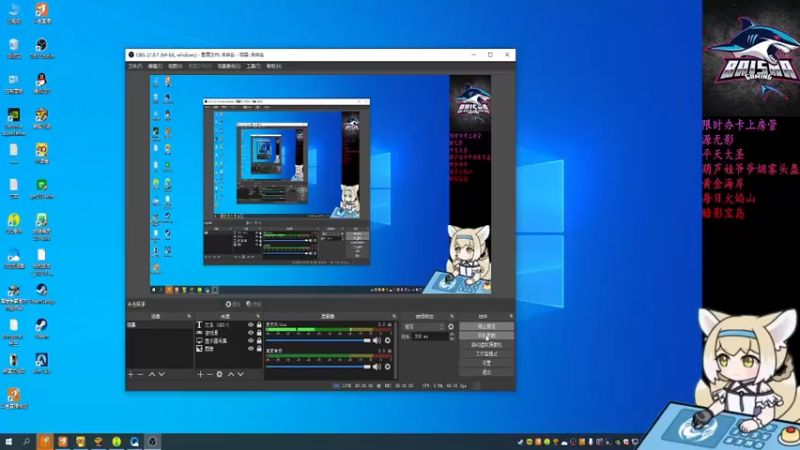Decrease transition duration with the down arrow

(452, 339)
